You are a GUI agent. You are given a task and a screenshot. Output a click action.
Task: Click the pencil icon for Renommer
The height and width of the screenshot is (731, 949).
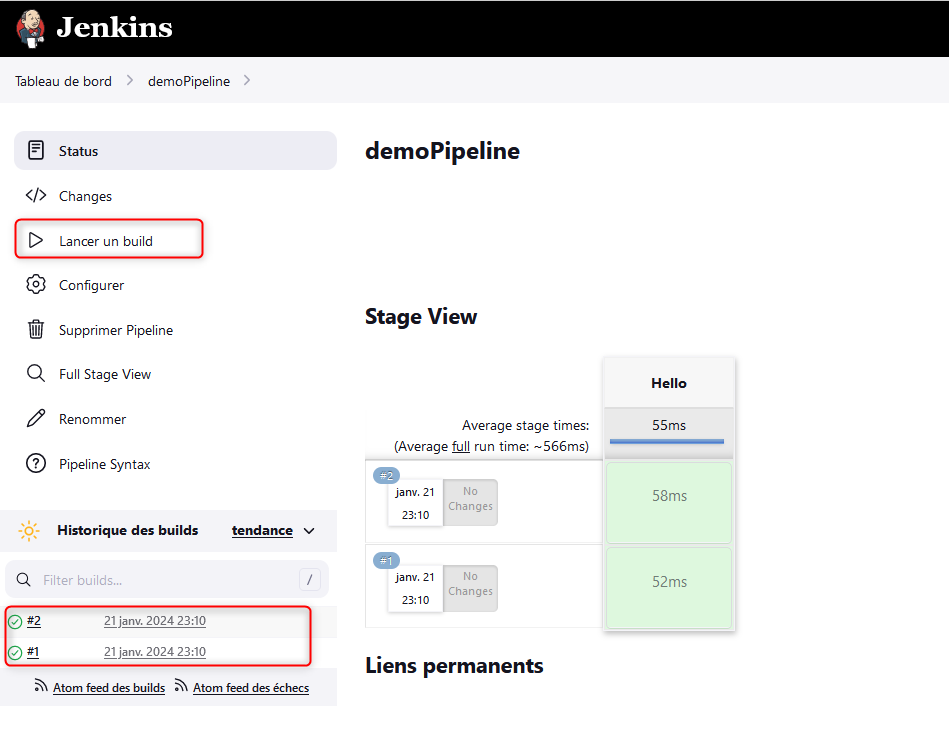point(36,418)
